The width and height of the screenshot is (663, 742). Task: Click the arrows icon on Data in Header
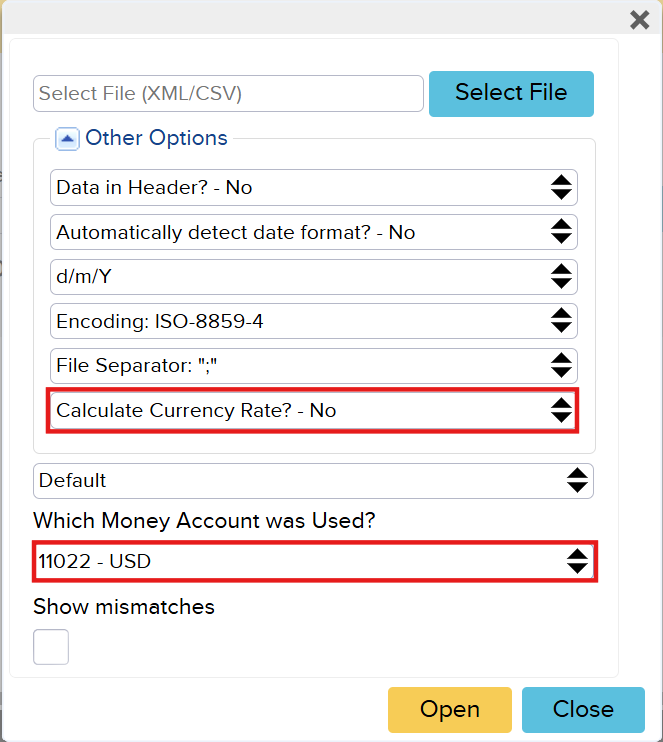[561, 187]
